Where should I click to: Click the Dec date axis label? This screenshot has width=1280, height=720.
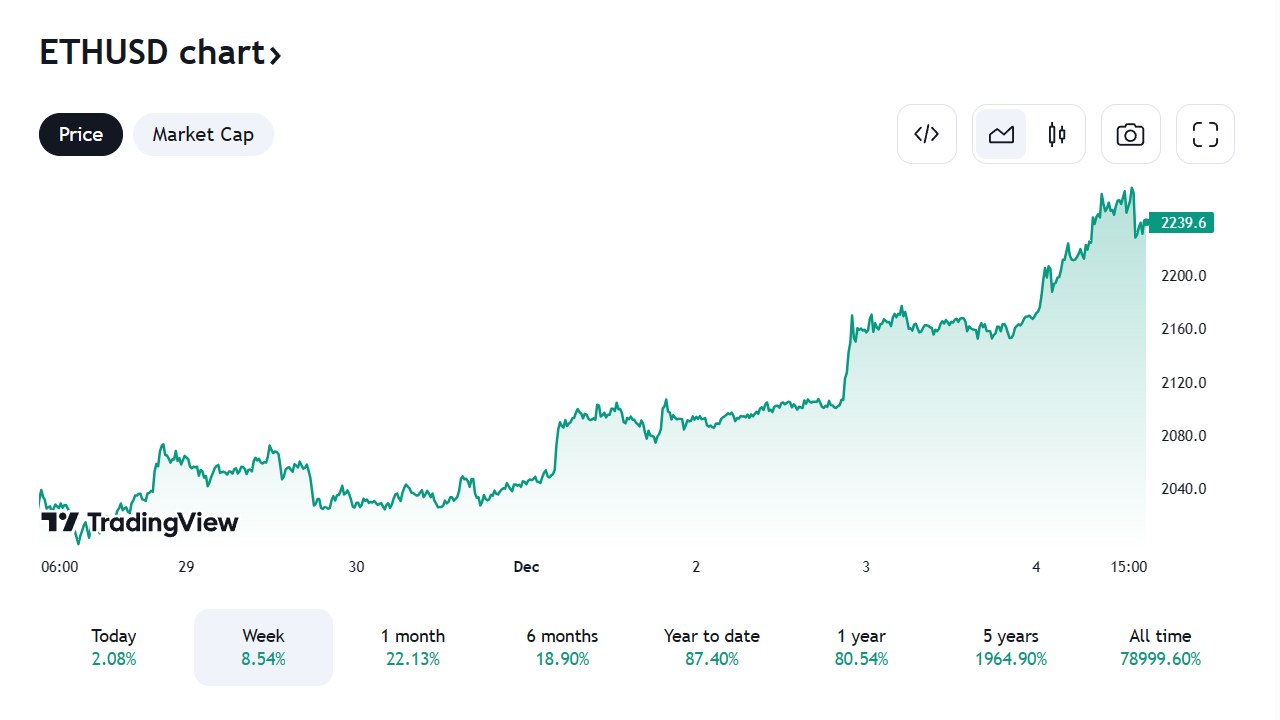coord(526,567)
